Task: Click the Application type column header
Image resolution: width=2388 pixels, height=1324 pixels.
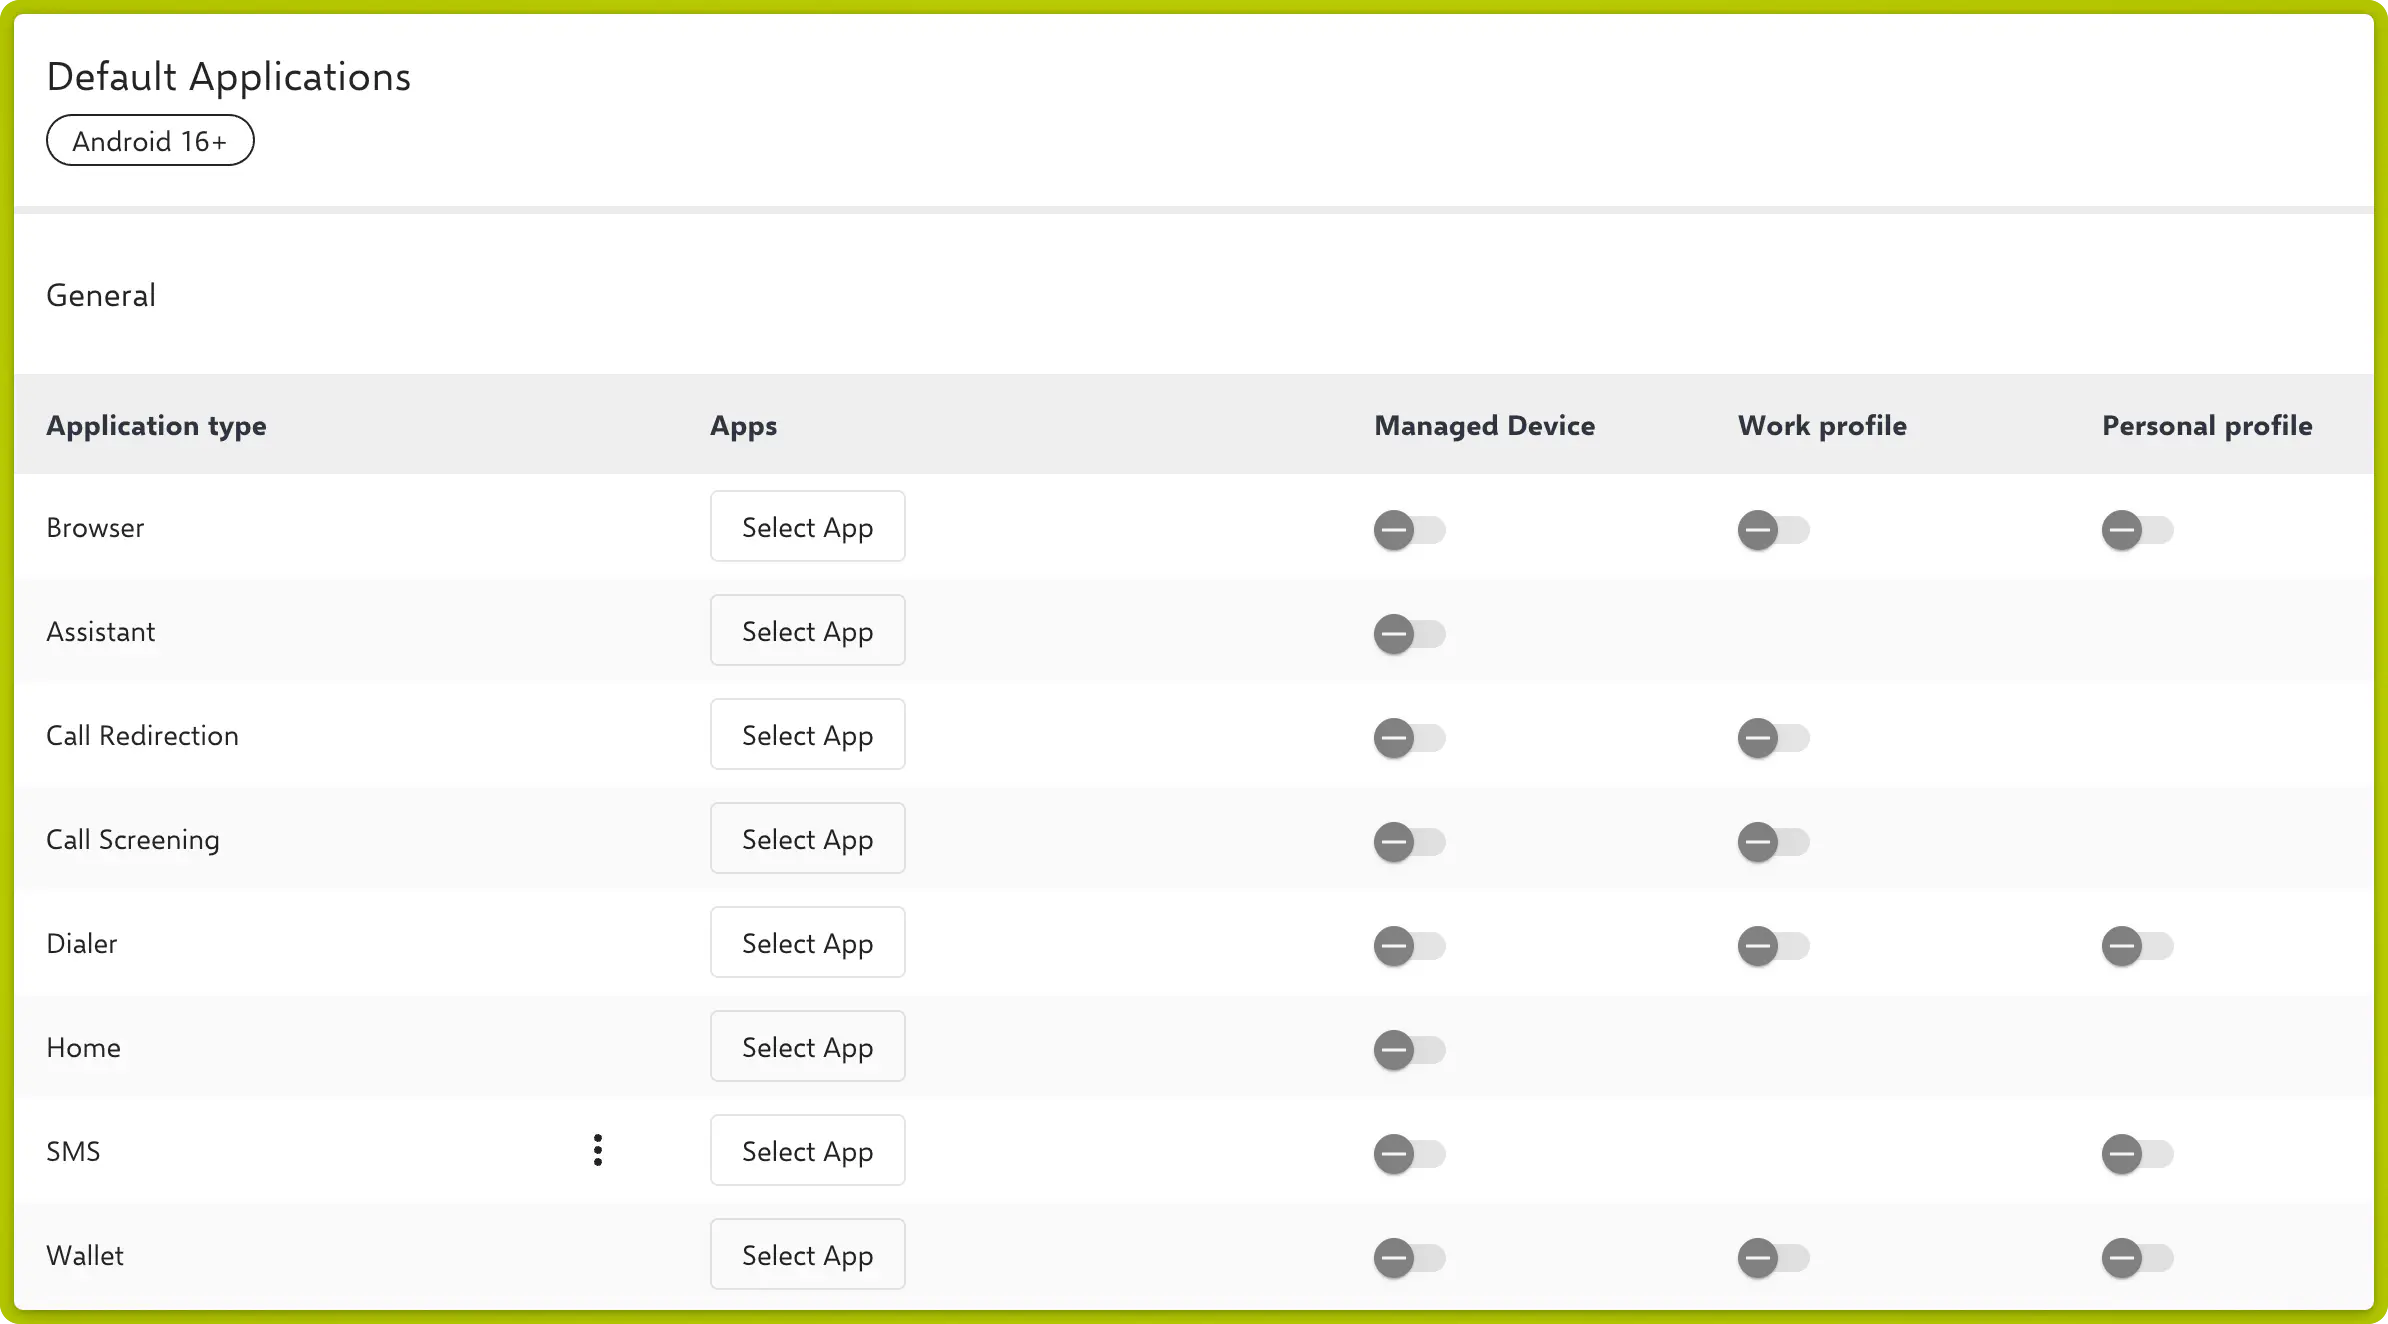Action: point(156,425)
